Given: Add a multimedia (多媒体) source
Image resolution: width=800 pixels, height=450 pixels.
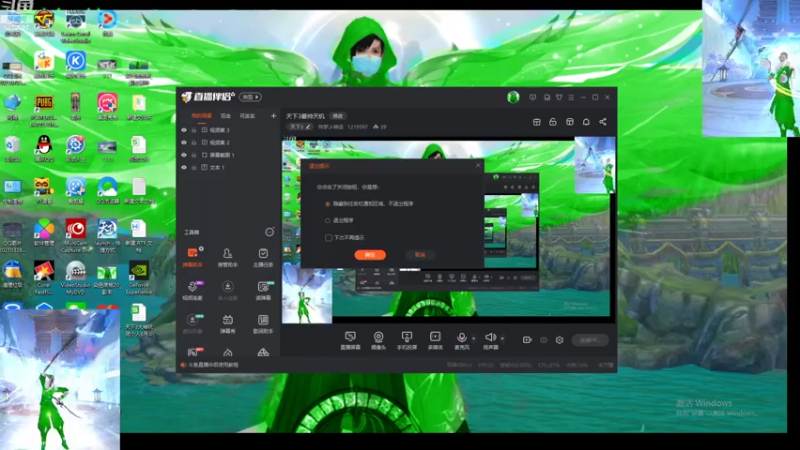Looking at the screenshot, I should coord(435,339).
